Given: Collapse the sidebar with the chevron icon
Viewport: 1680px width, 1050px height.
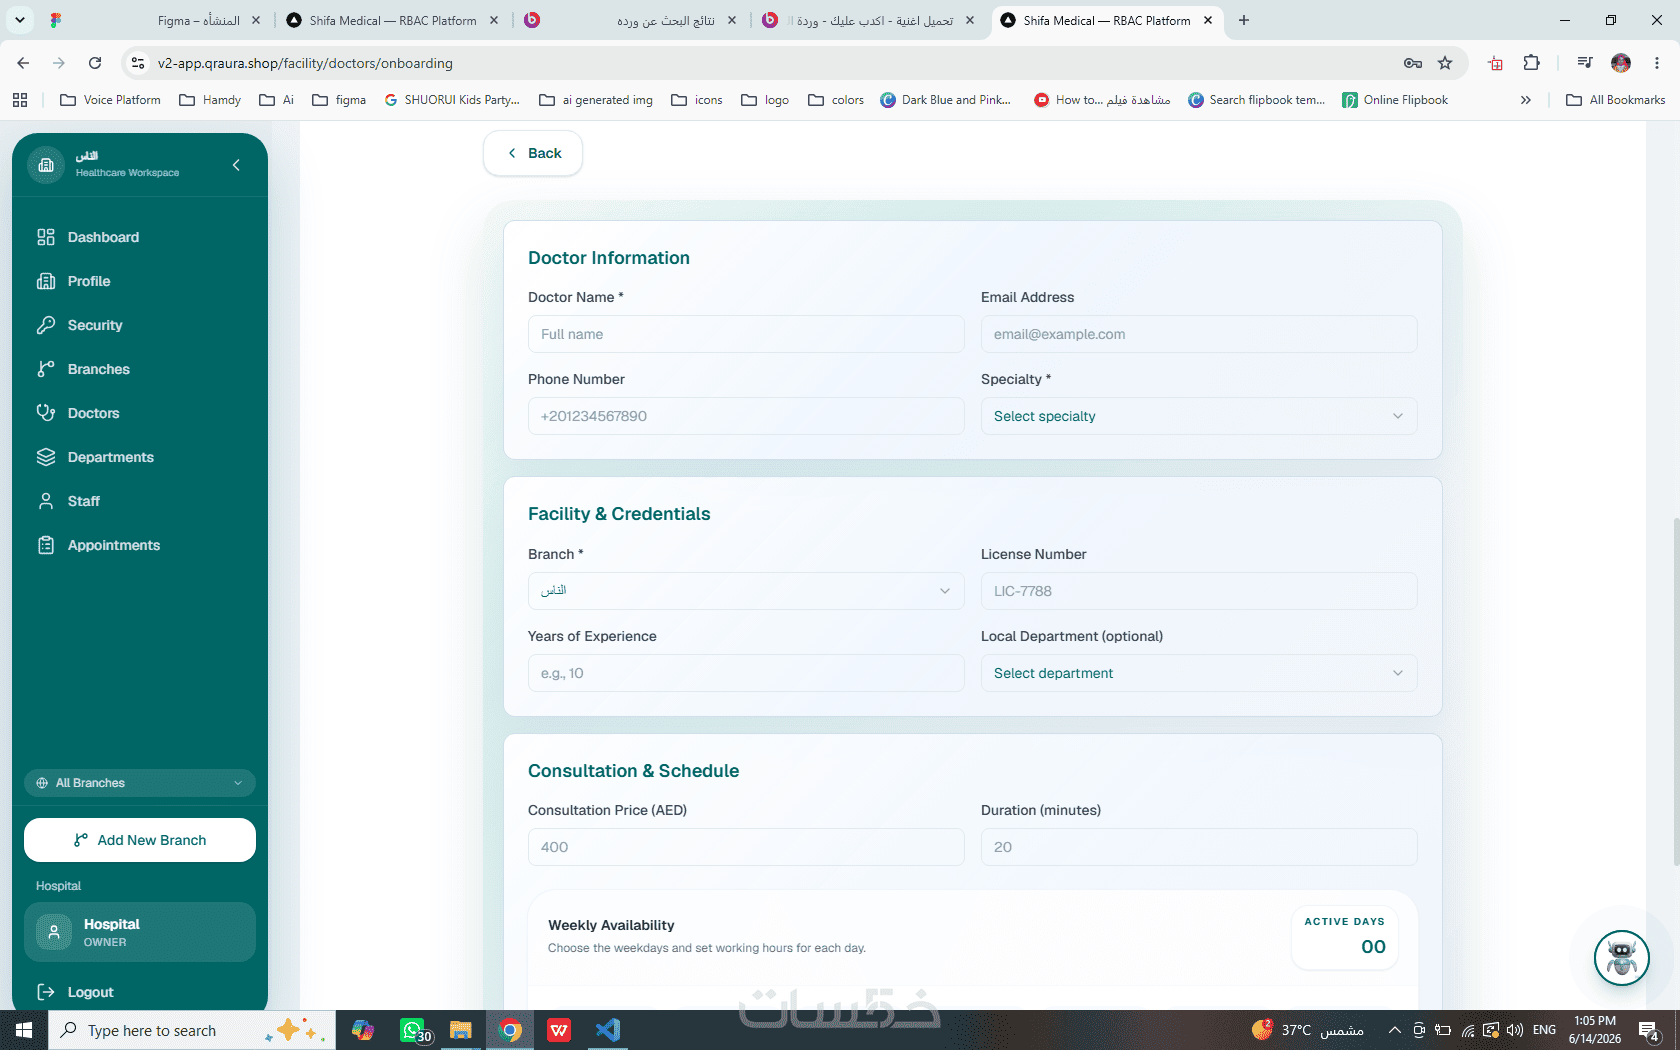Looking at the screenshot, I should pos(236,165).
